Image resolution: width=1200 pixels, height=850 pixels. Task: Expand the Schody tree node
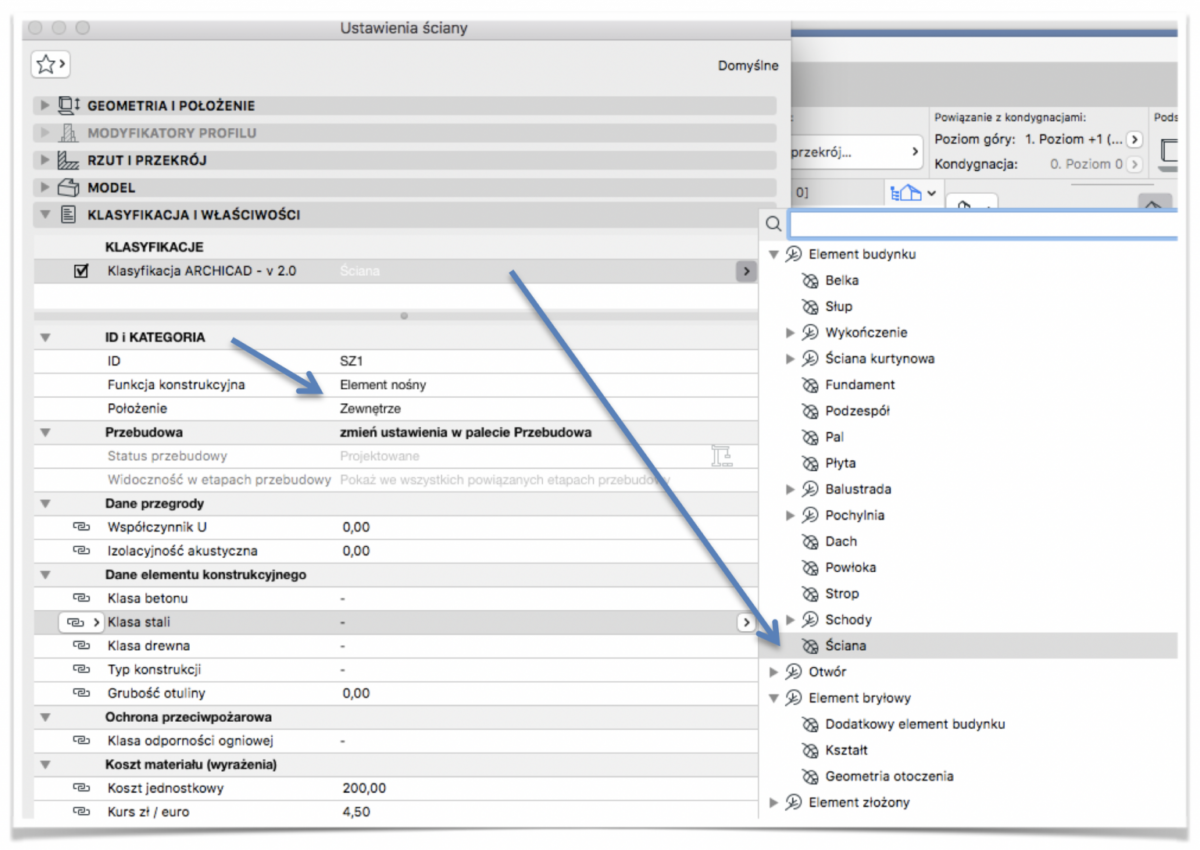click(791, 620)
